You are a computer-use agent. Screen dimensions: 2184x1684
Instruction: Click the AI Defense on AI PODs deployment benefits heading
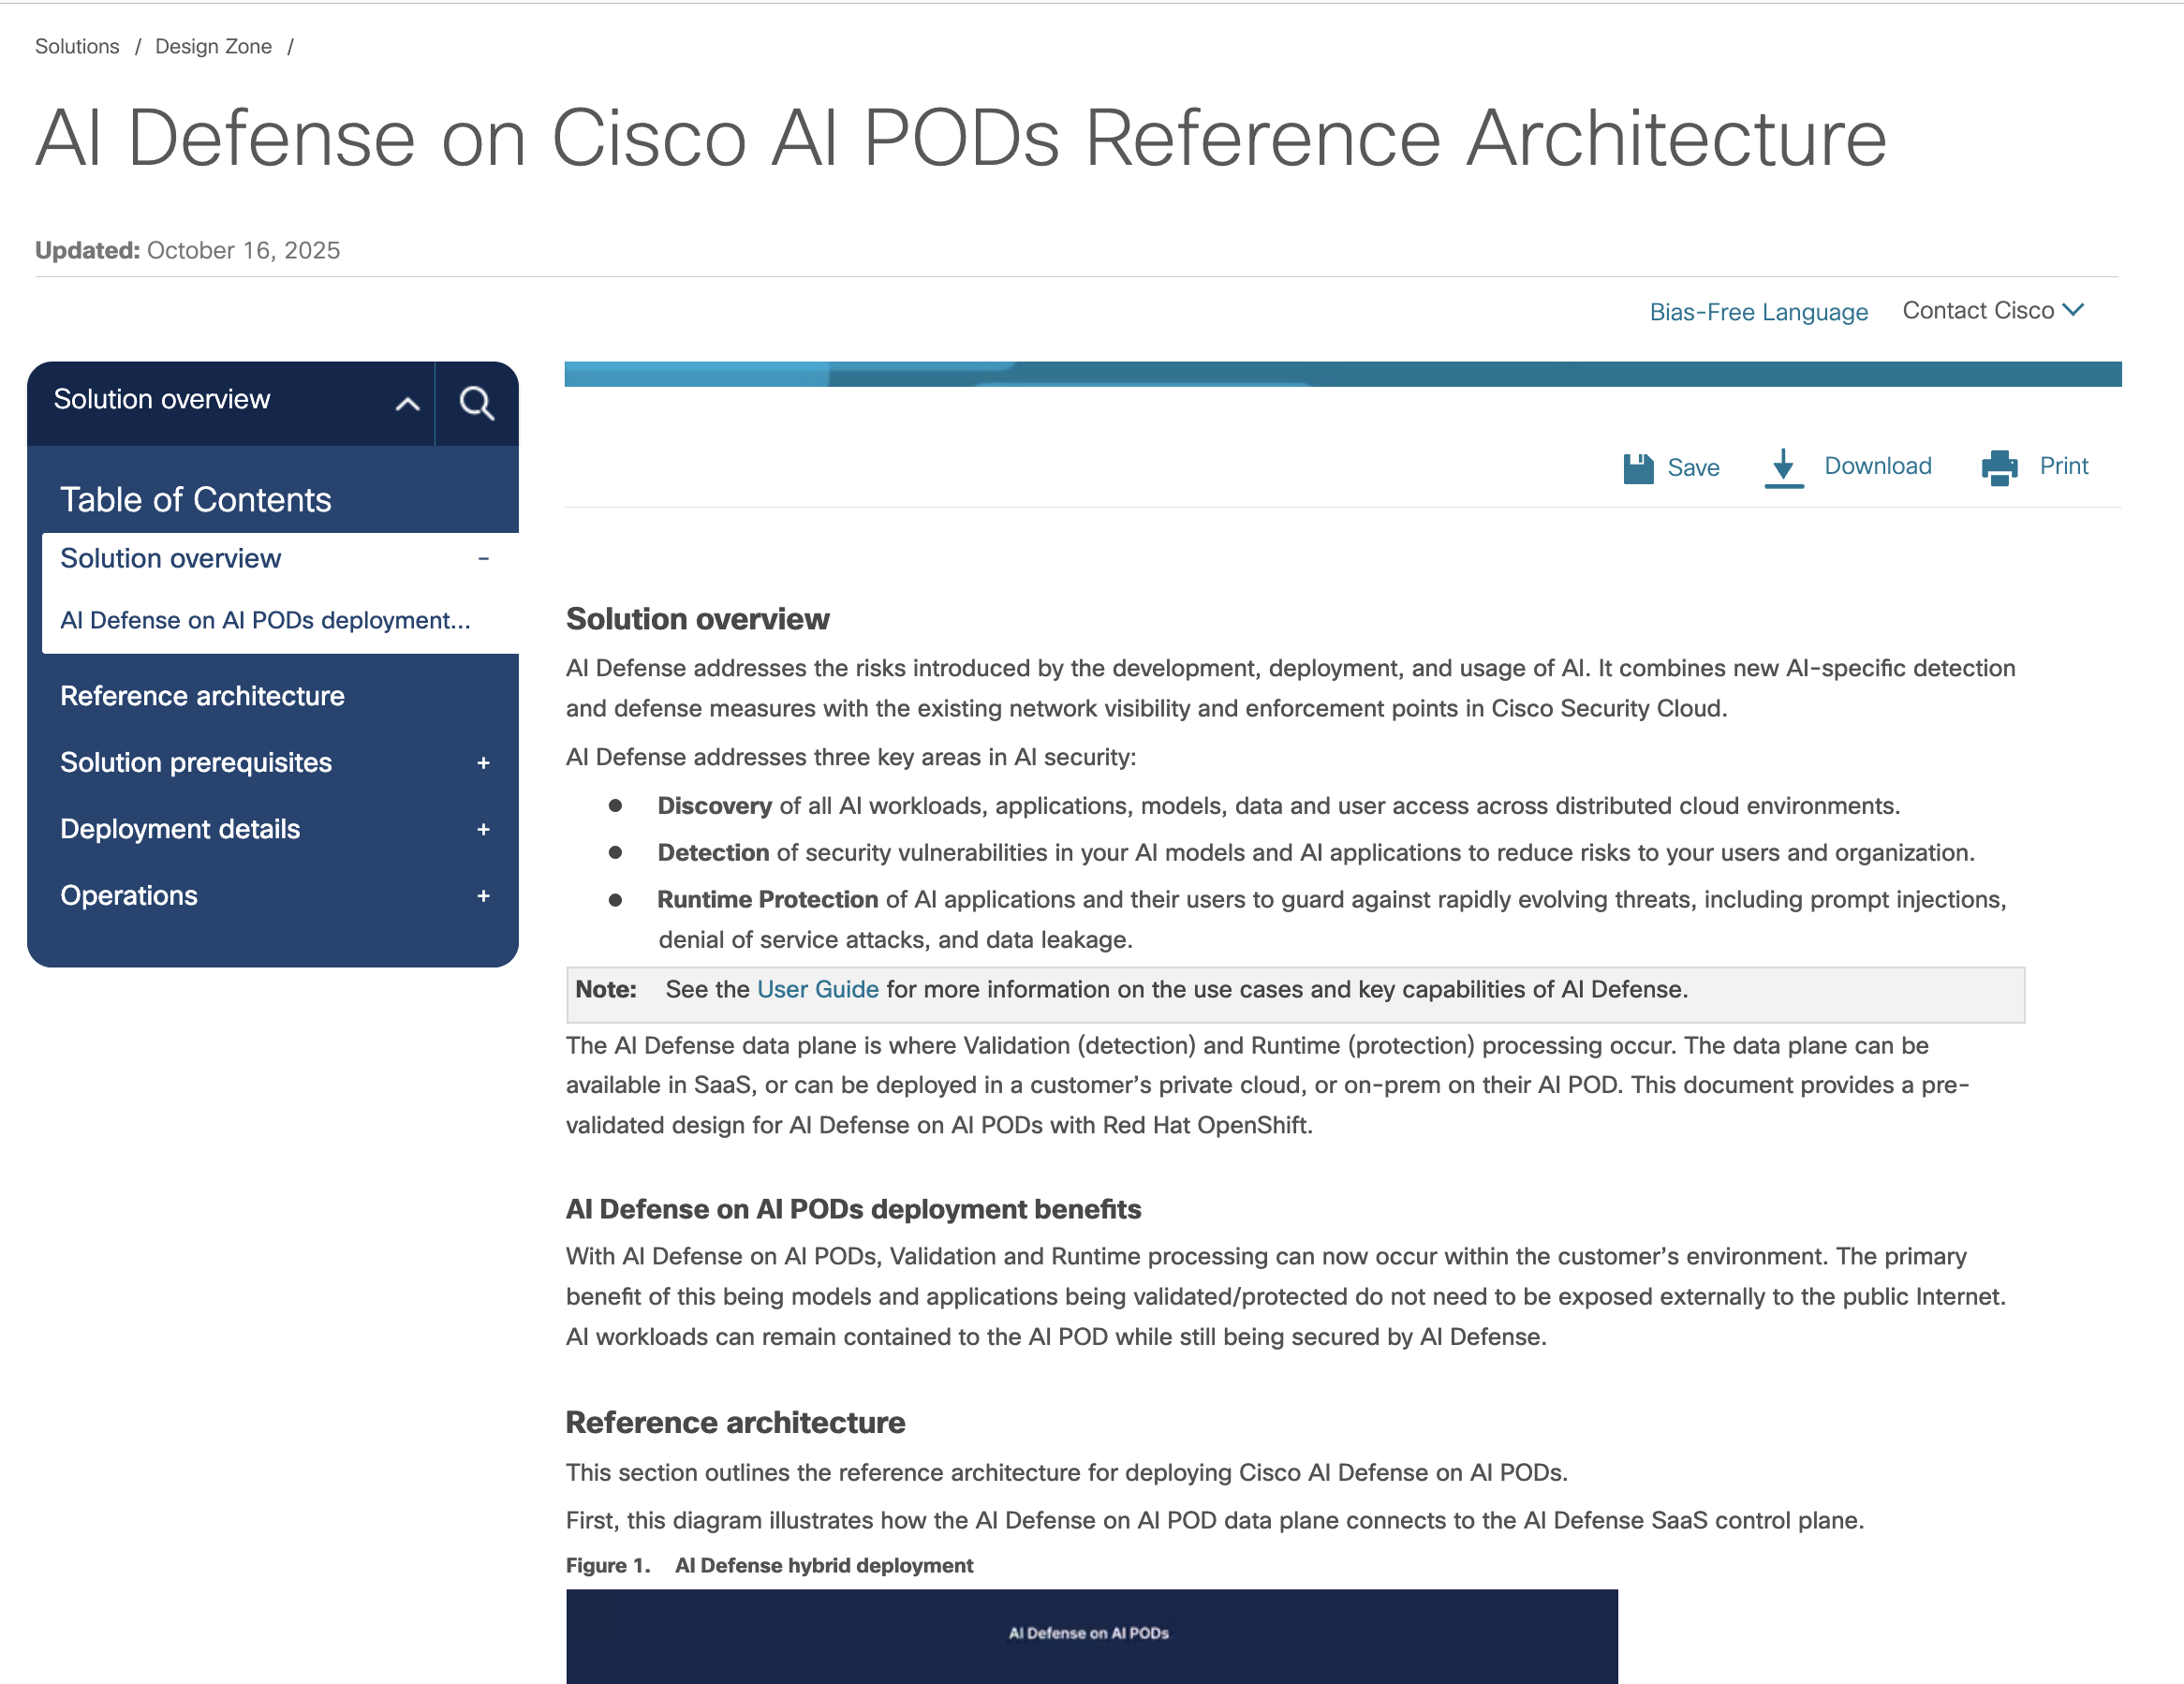[x=853, y=1209]
